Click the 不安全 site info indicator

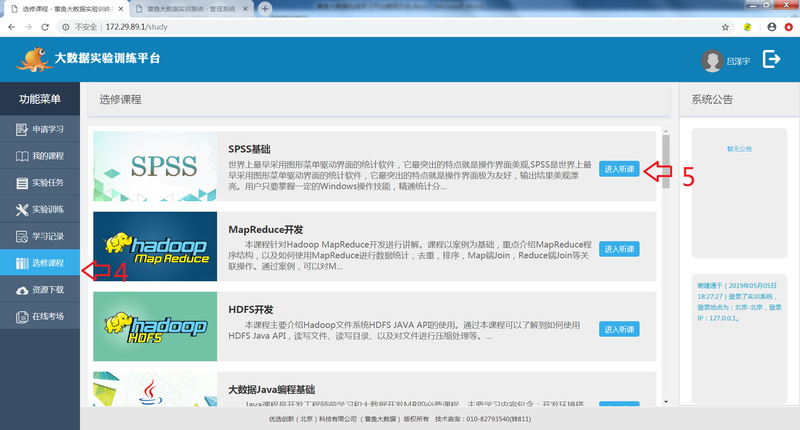80,27
